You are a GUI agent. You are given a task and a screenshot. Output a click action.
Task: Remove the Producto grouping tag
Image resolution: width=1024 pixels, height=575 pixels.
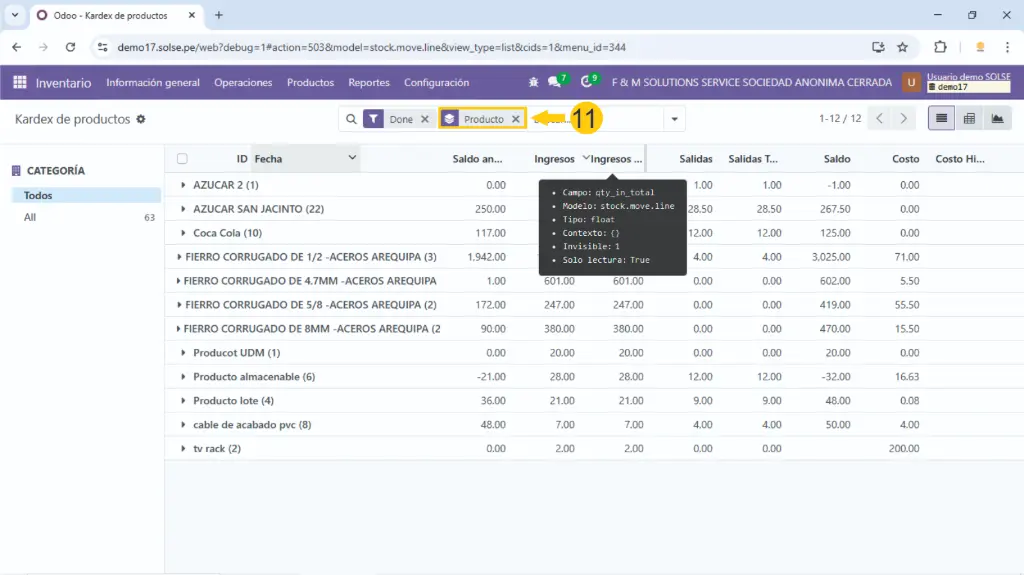click(516, 119)
